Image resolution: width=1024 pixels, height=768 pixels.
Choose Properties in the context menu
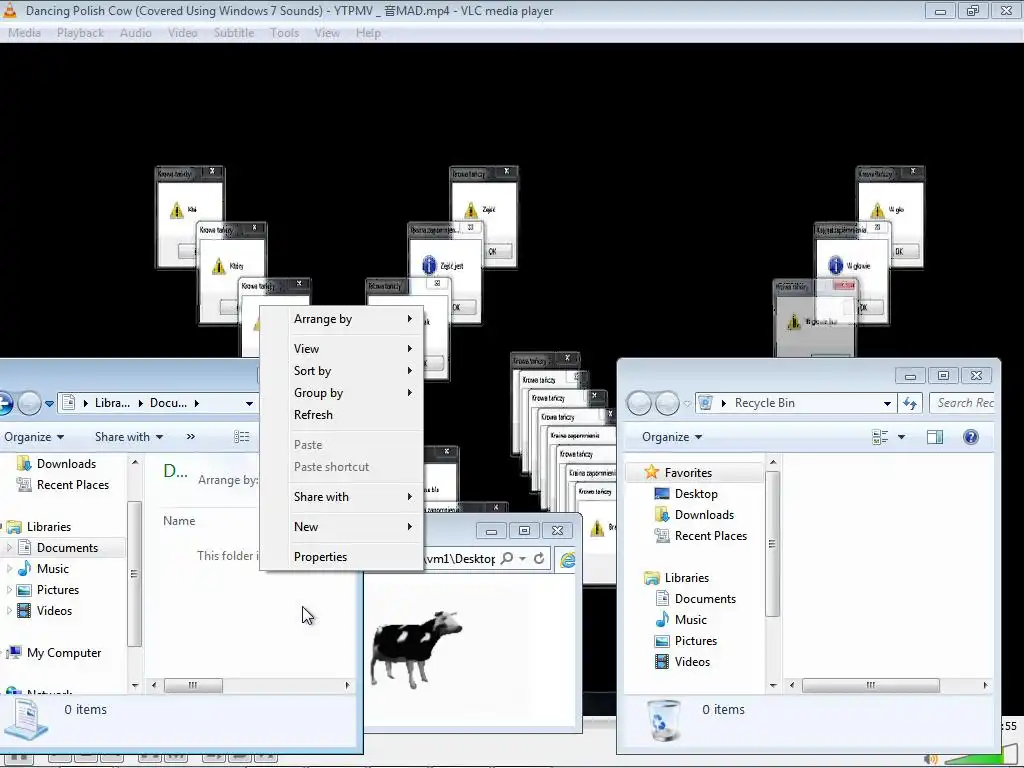342,557
